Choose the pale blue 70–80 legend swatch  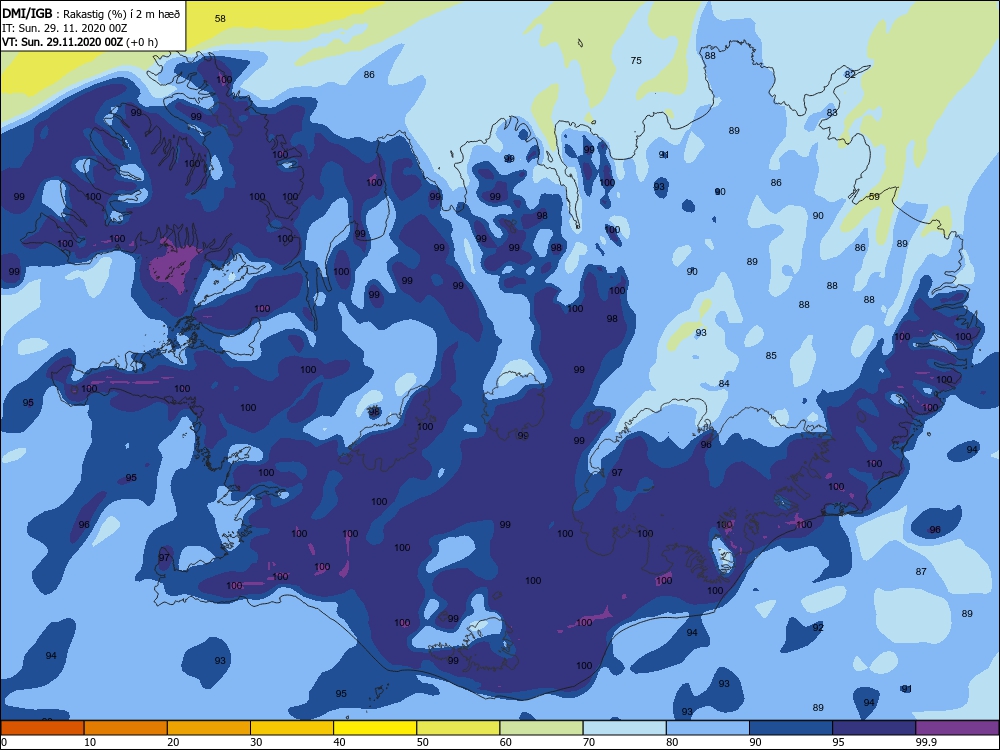click(x=624, y=728)
